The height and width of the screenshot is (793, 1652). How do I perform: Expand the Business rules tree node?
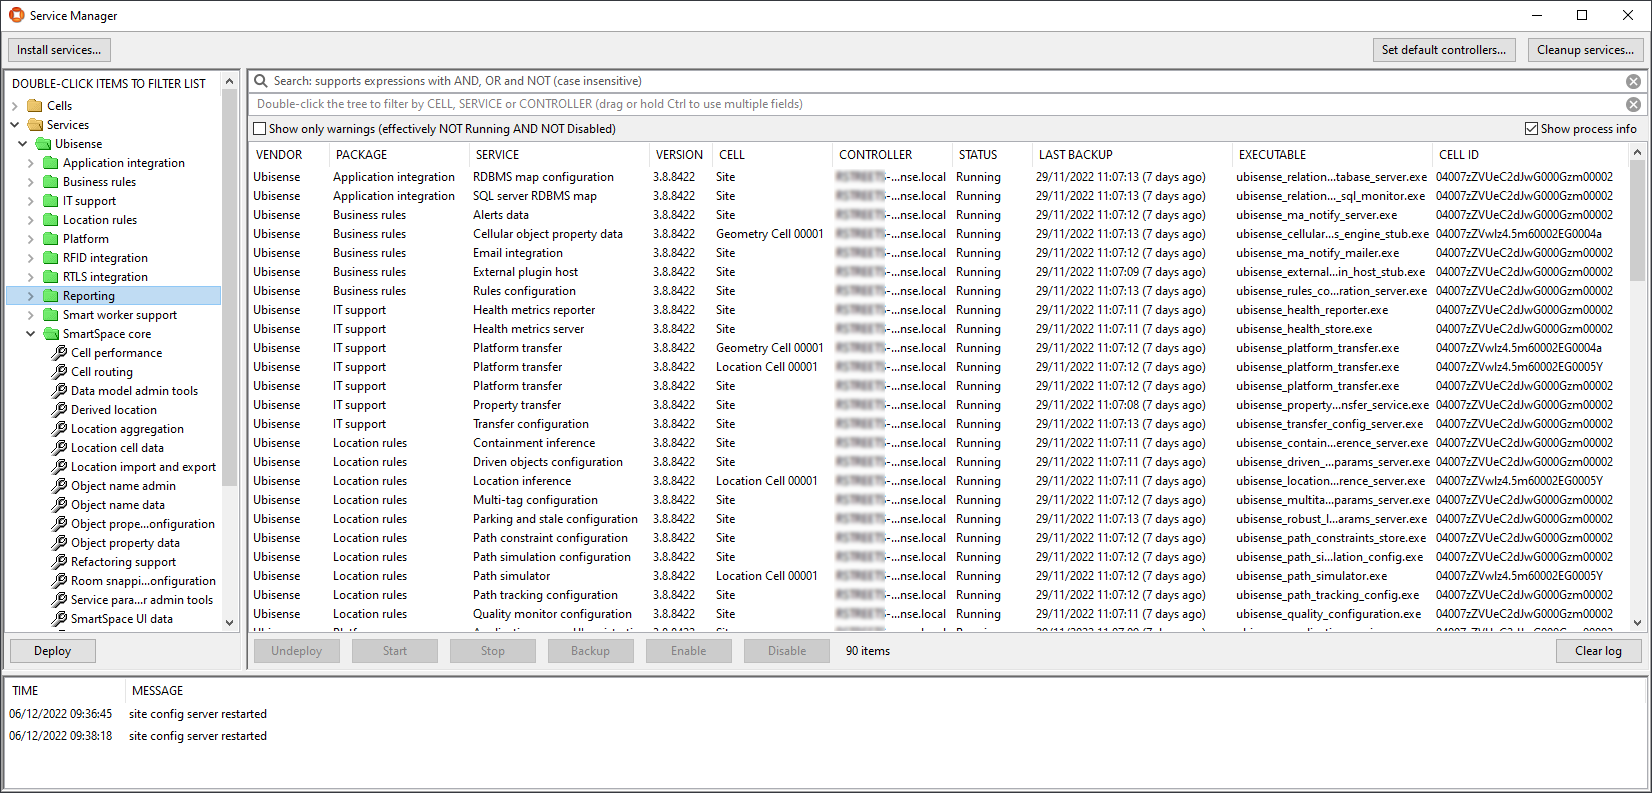pos(31,182)
